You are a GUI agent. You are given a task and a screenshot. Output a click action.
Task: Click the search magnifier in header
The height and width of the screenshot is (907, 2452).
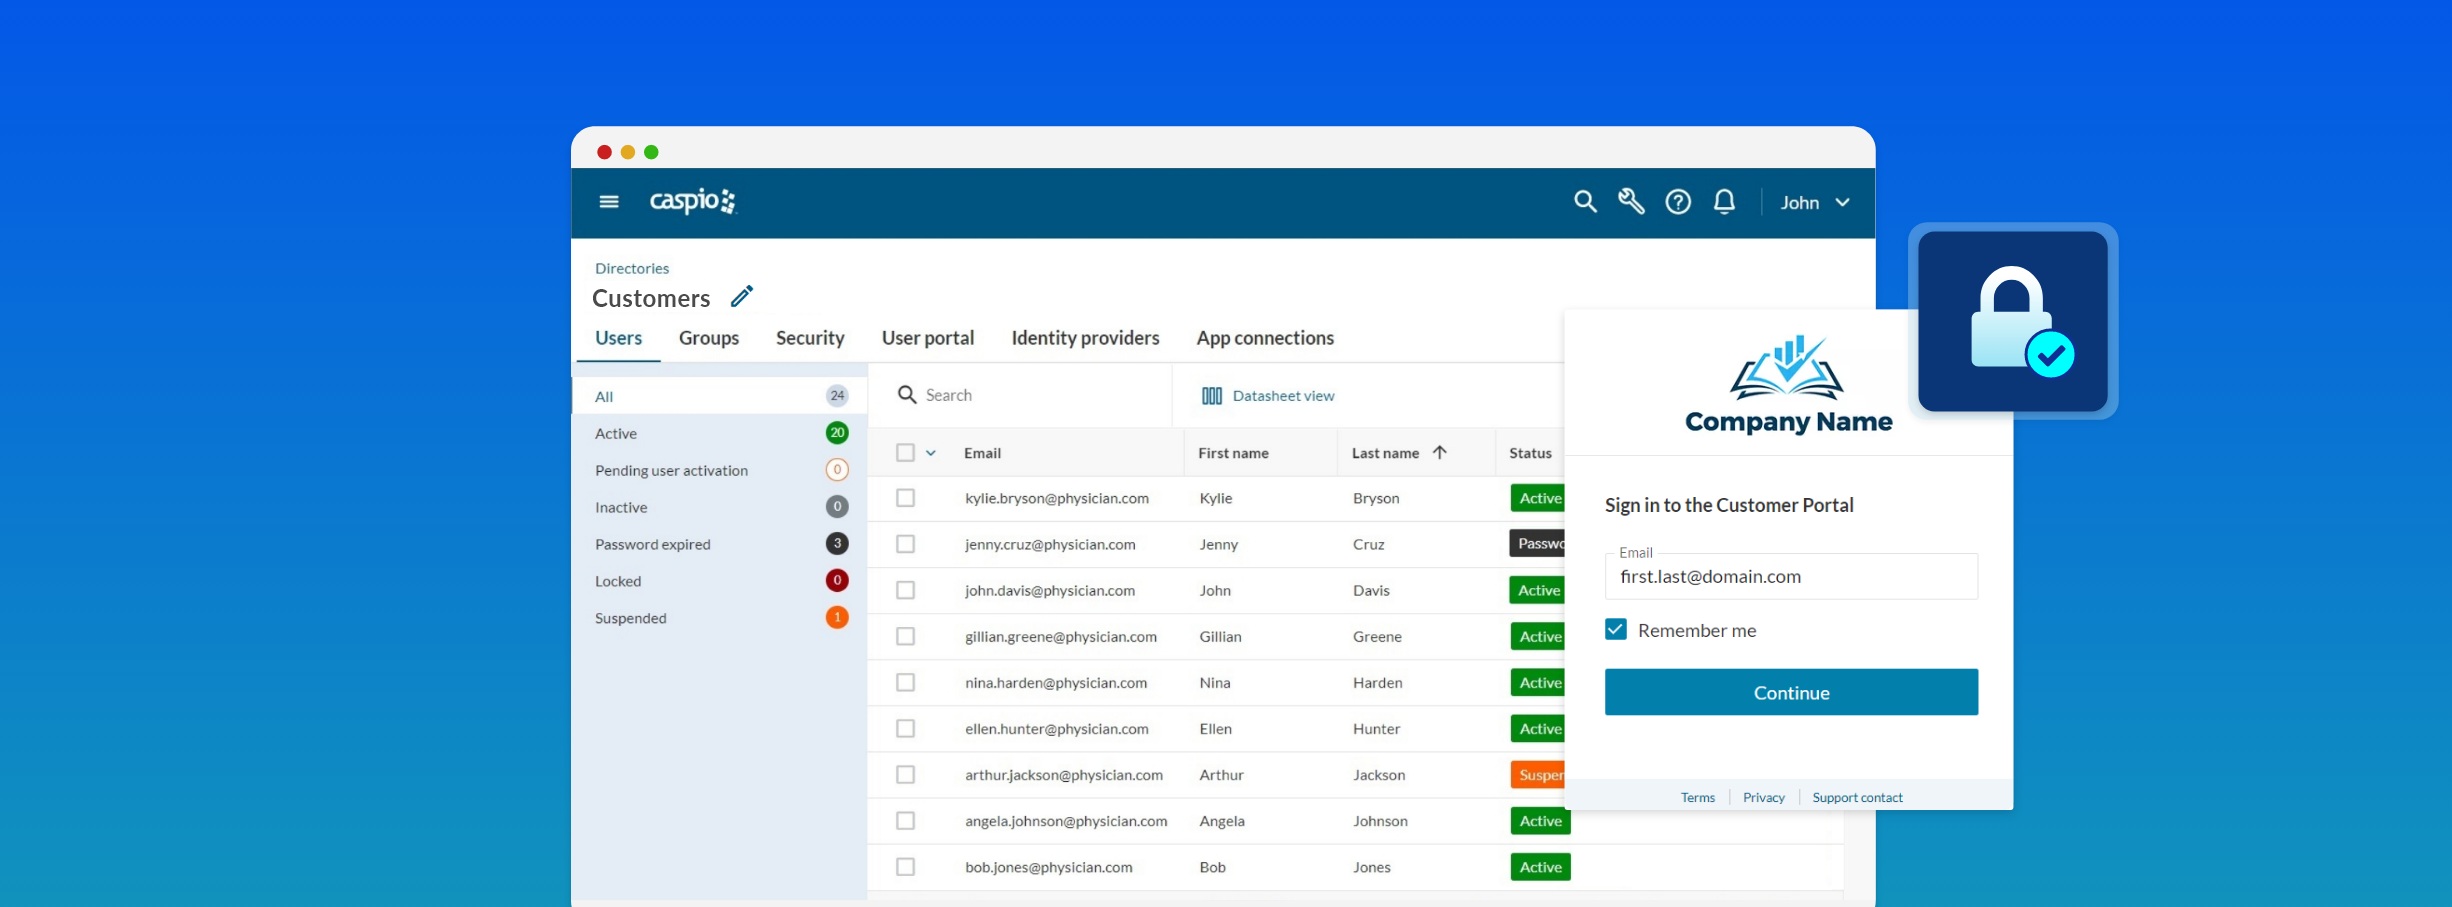click(1584, 202)
